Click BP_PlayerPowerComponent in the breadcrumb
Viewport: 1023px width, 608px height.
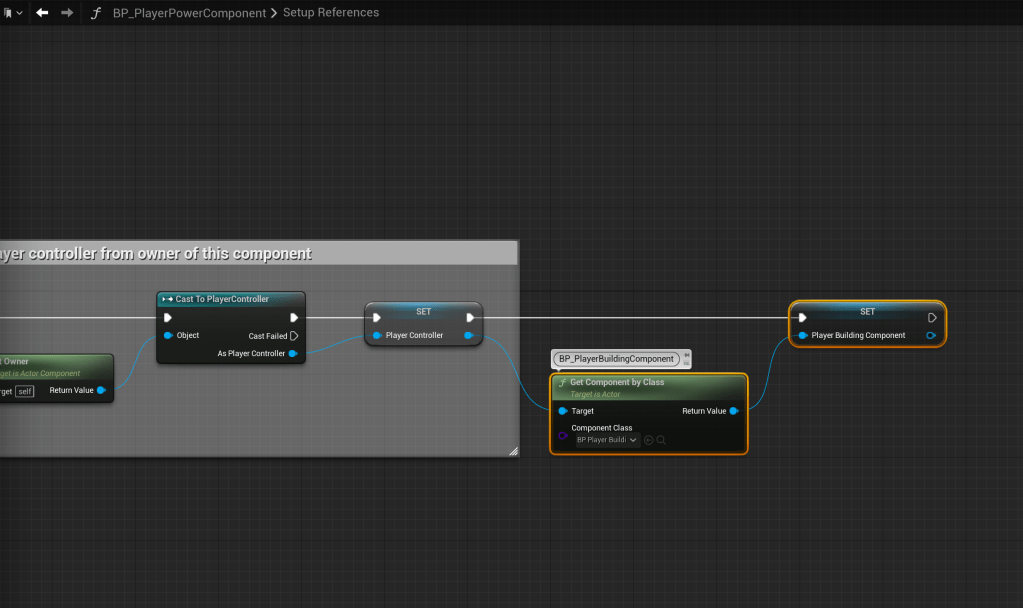pos(189,13)
